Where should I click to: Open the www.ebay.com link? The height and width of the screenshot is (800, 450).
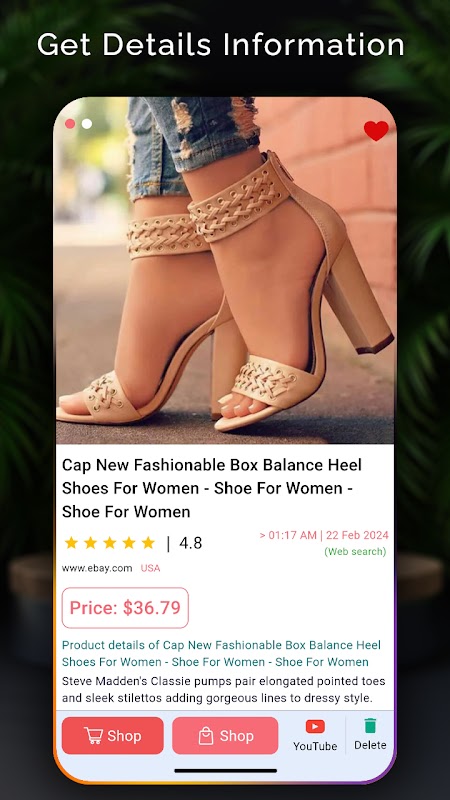[97, 568]
